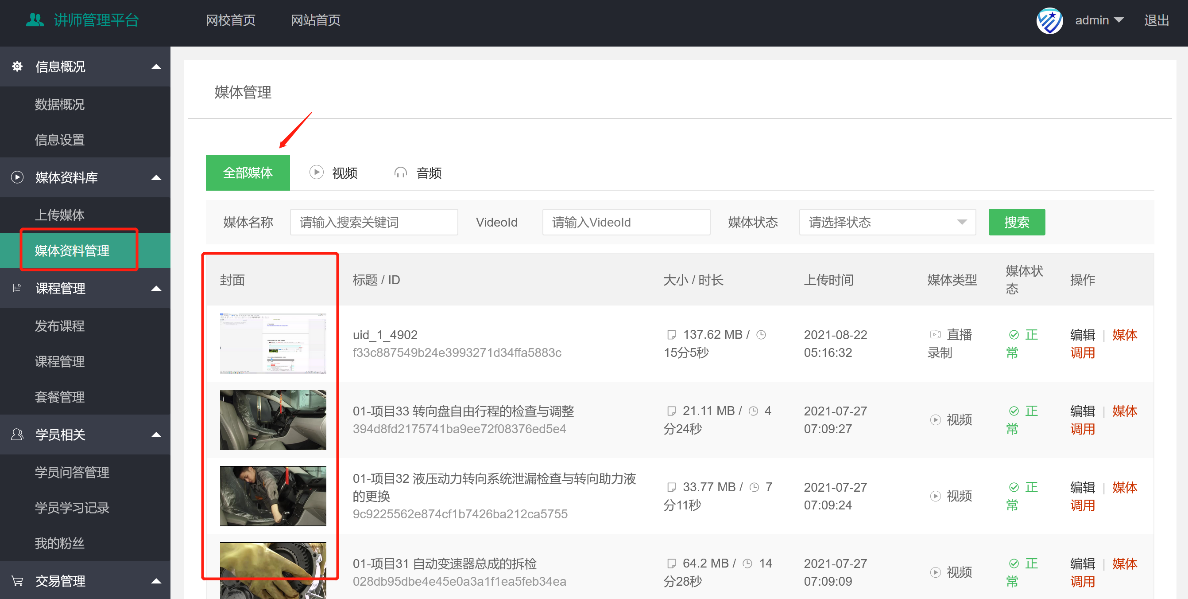This screenshot has width=1188, height=599.
Task: Click the 学员相关 person icon
Action: coord(17,435)
